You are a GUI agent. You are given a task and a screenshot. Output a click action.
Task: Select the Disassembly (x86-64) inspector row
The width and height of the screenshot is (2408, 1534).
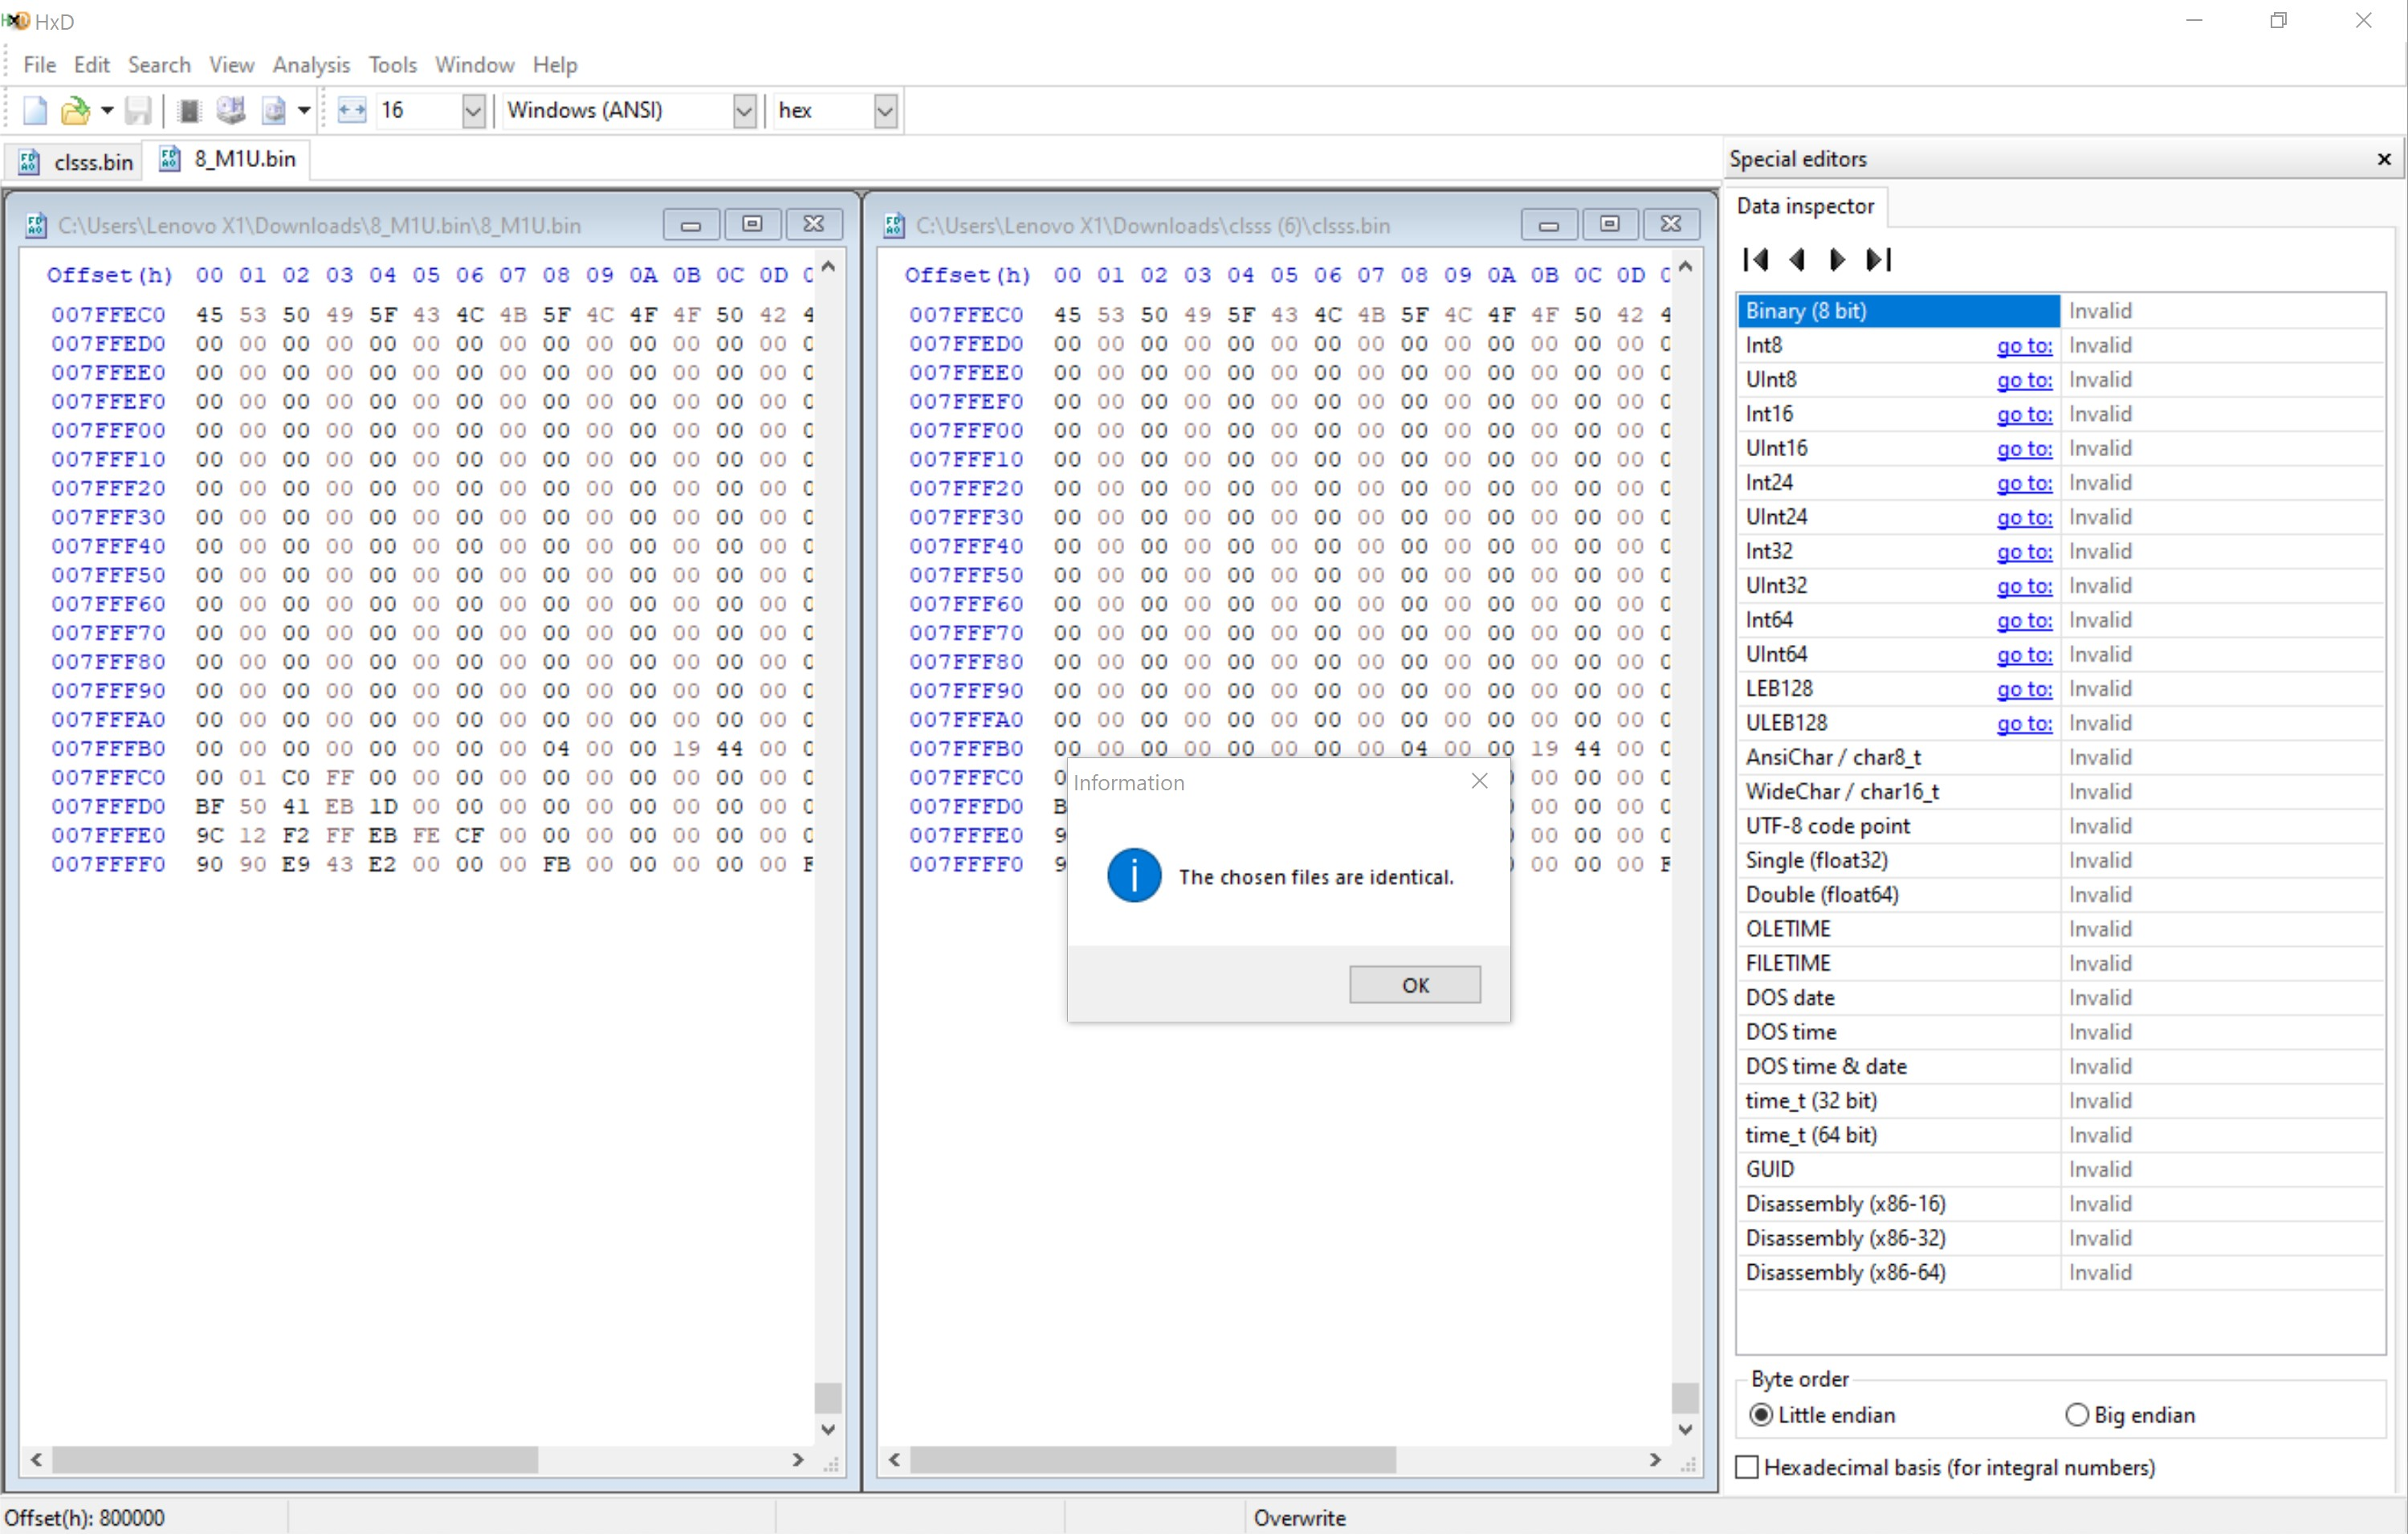tap(2061, 1271)
